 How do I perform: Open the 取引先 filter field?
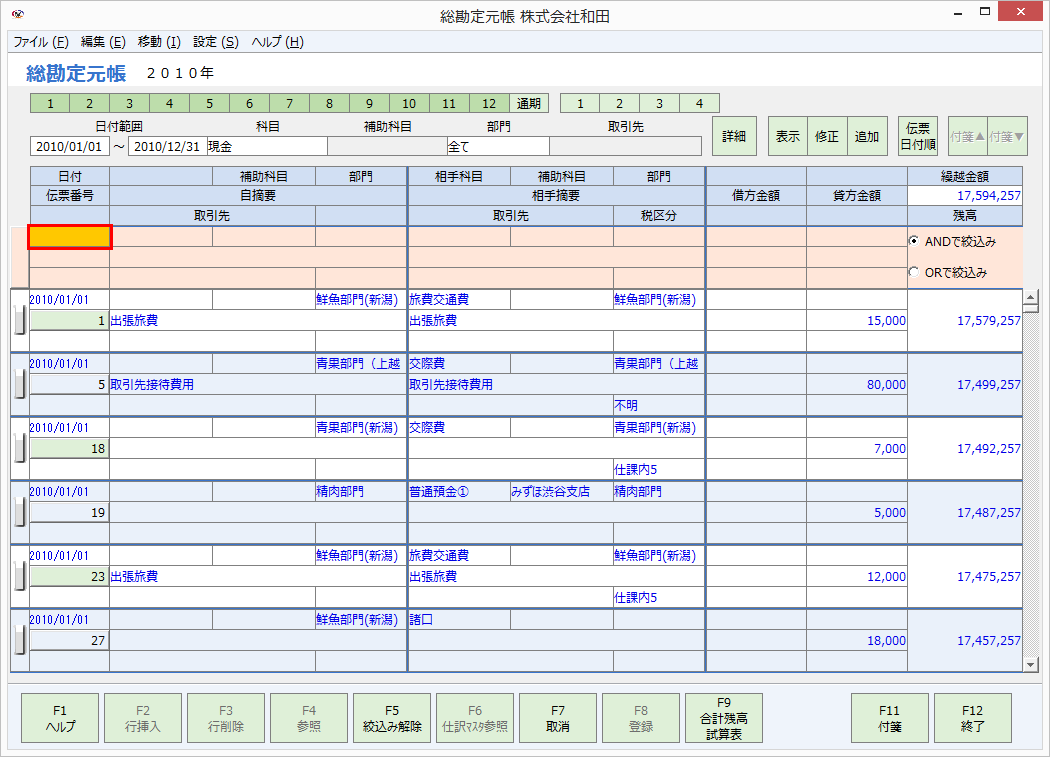click(x=626, y=145)
